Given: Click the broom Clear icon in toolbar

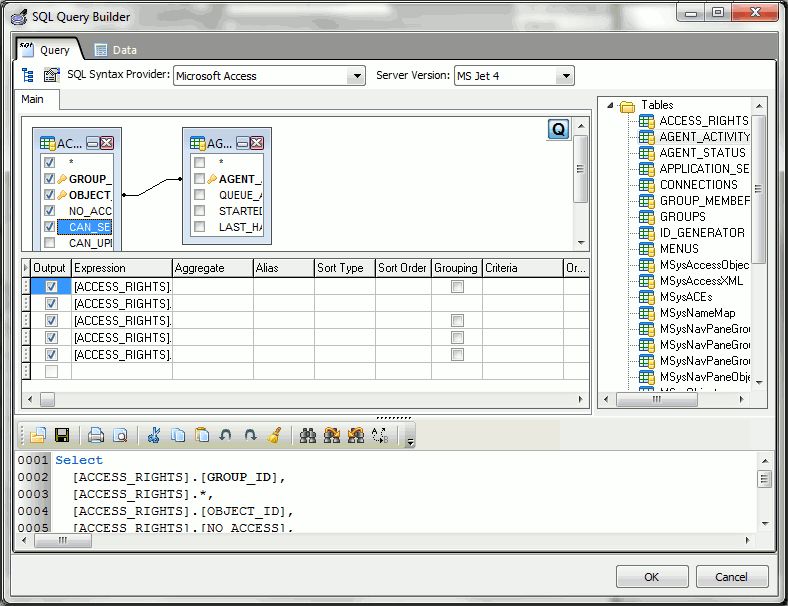Looking at the screenshot, I should point(275,435).
